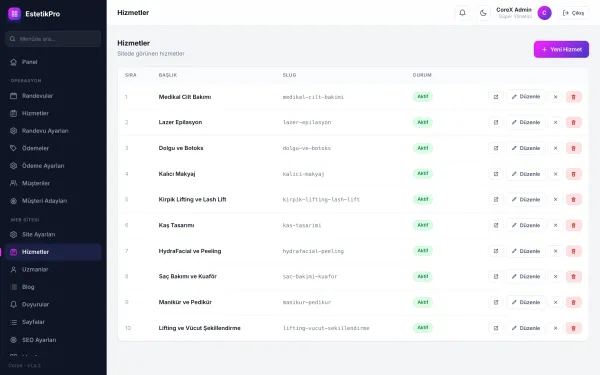This screenshot has width=600, height=375.
Task: Open Ödeme Ayarları in the sidebar
Action: pos(53,166)
